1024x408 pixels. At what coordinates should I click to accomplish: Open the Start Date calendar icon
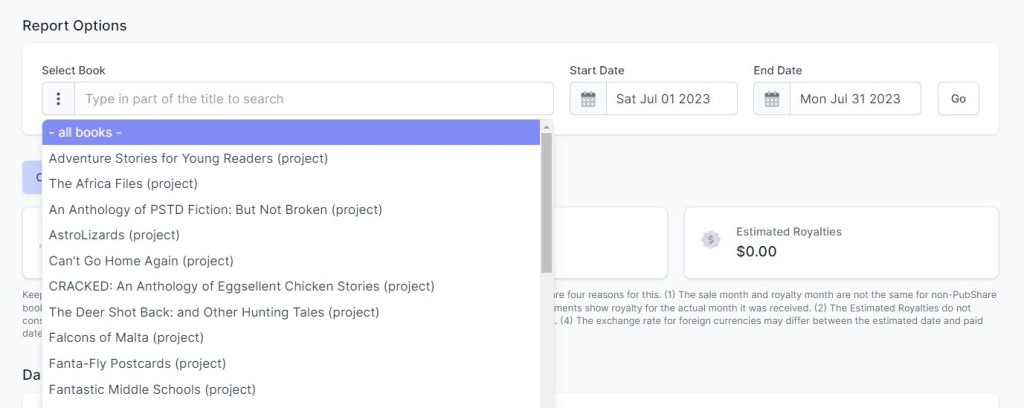tap(588, 99)
